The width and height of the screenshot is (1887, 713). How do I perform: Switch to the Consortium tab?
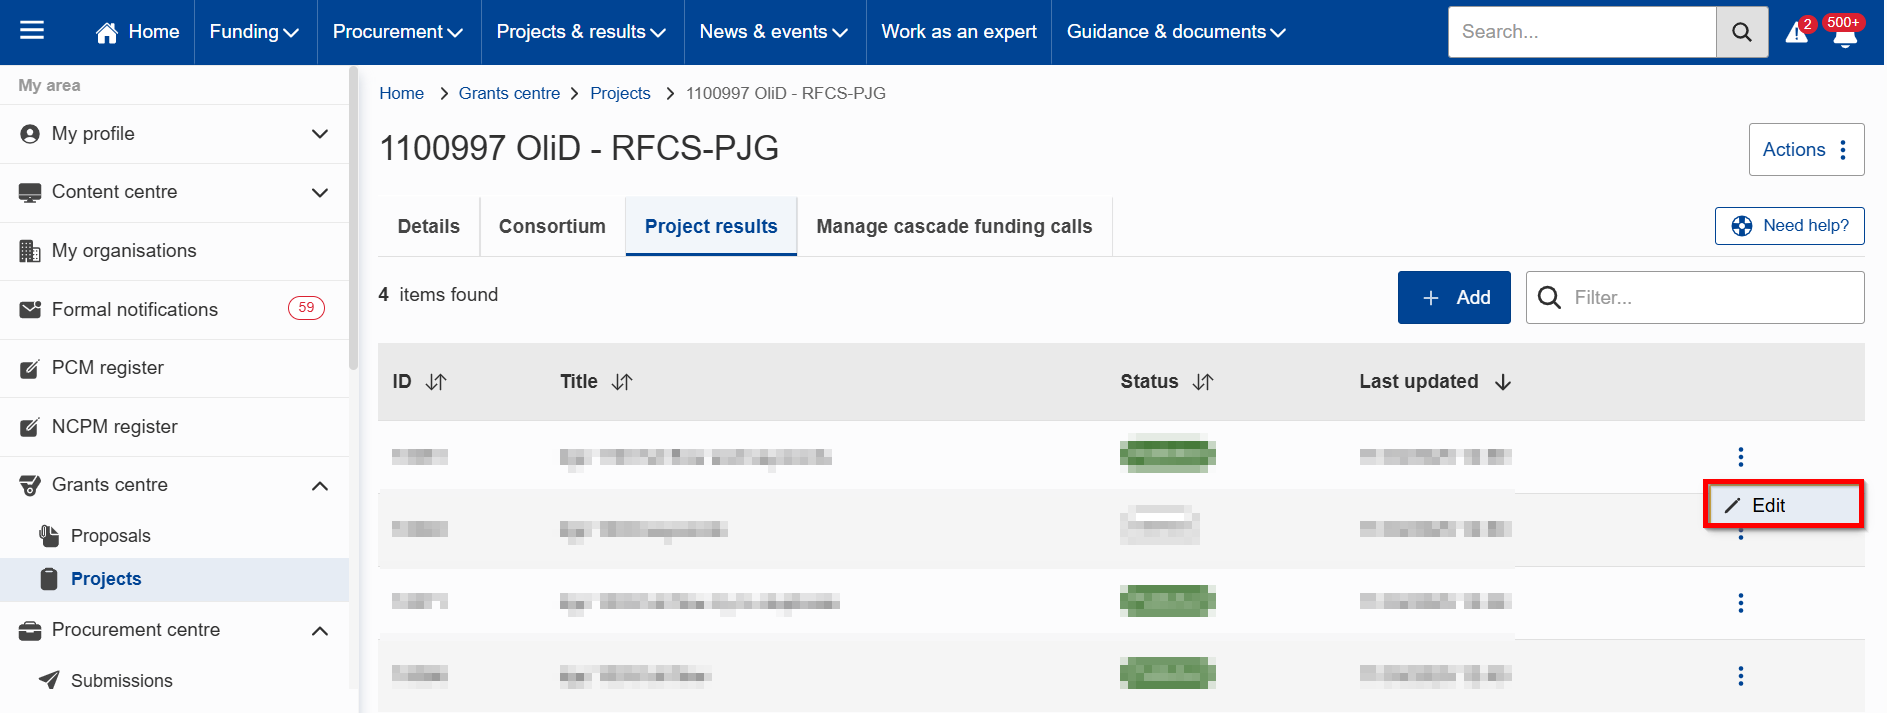(x=552, y=227)
